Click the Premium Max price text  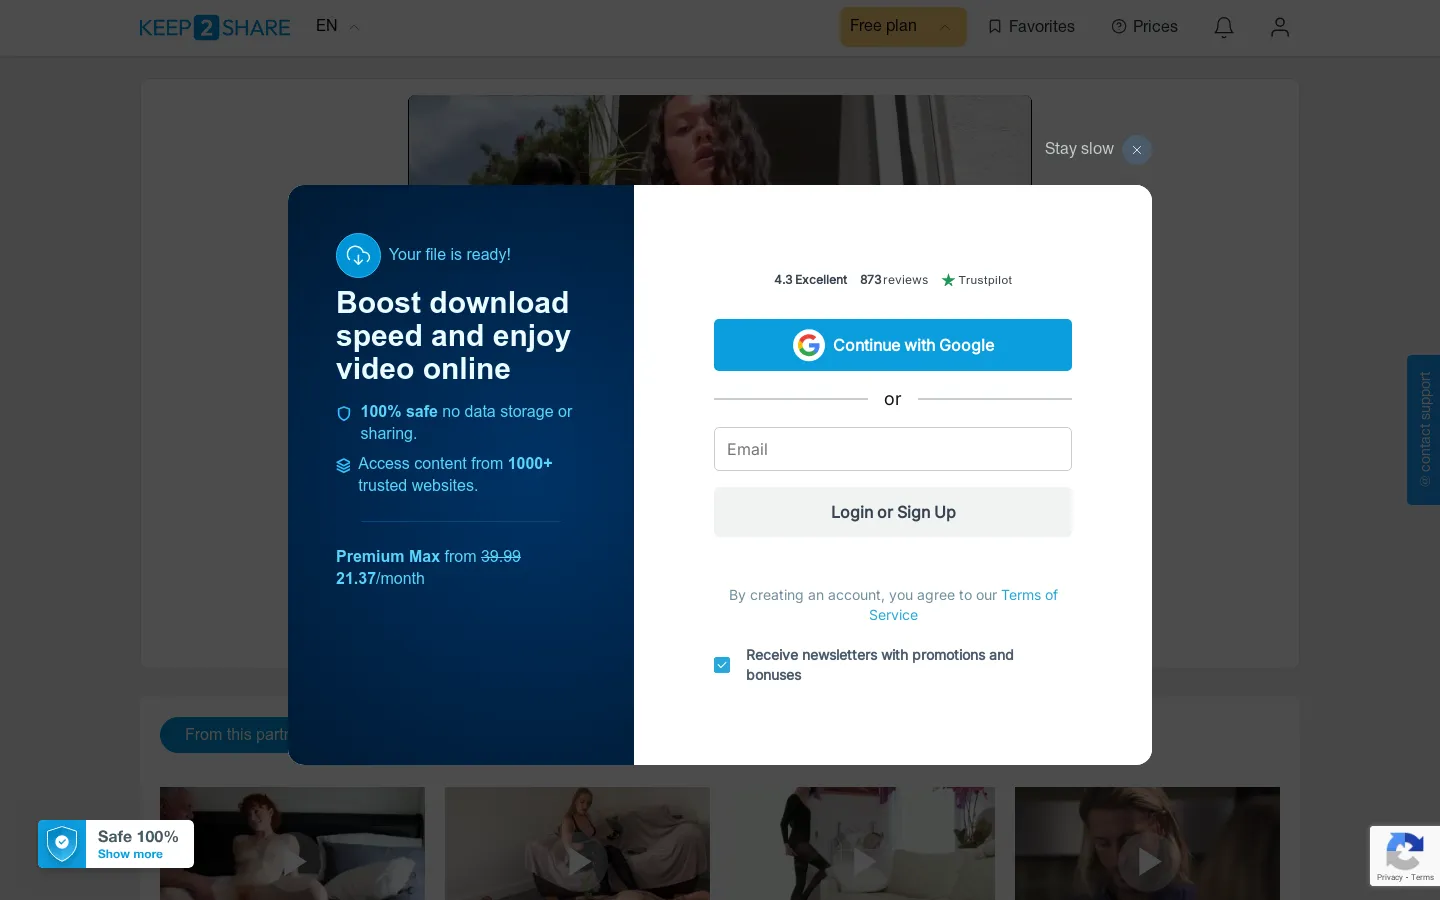[428, 567]
